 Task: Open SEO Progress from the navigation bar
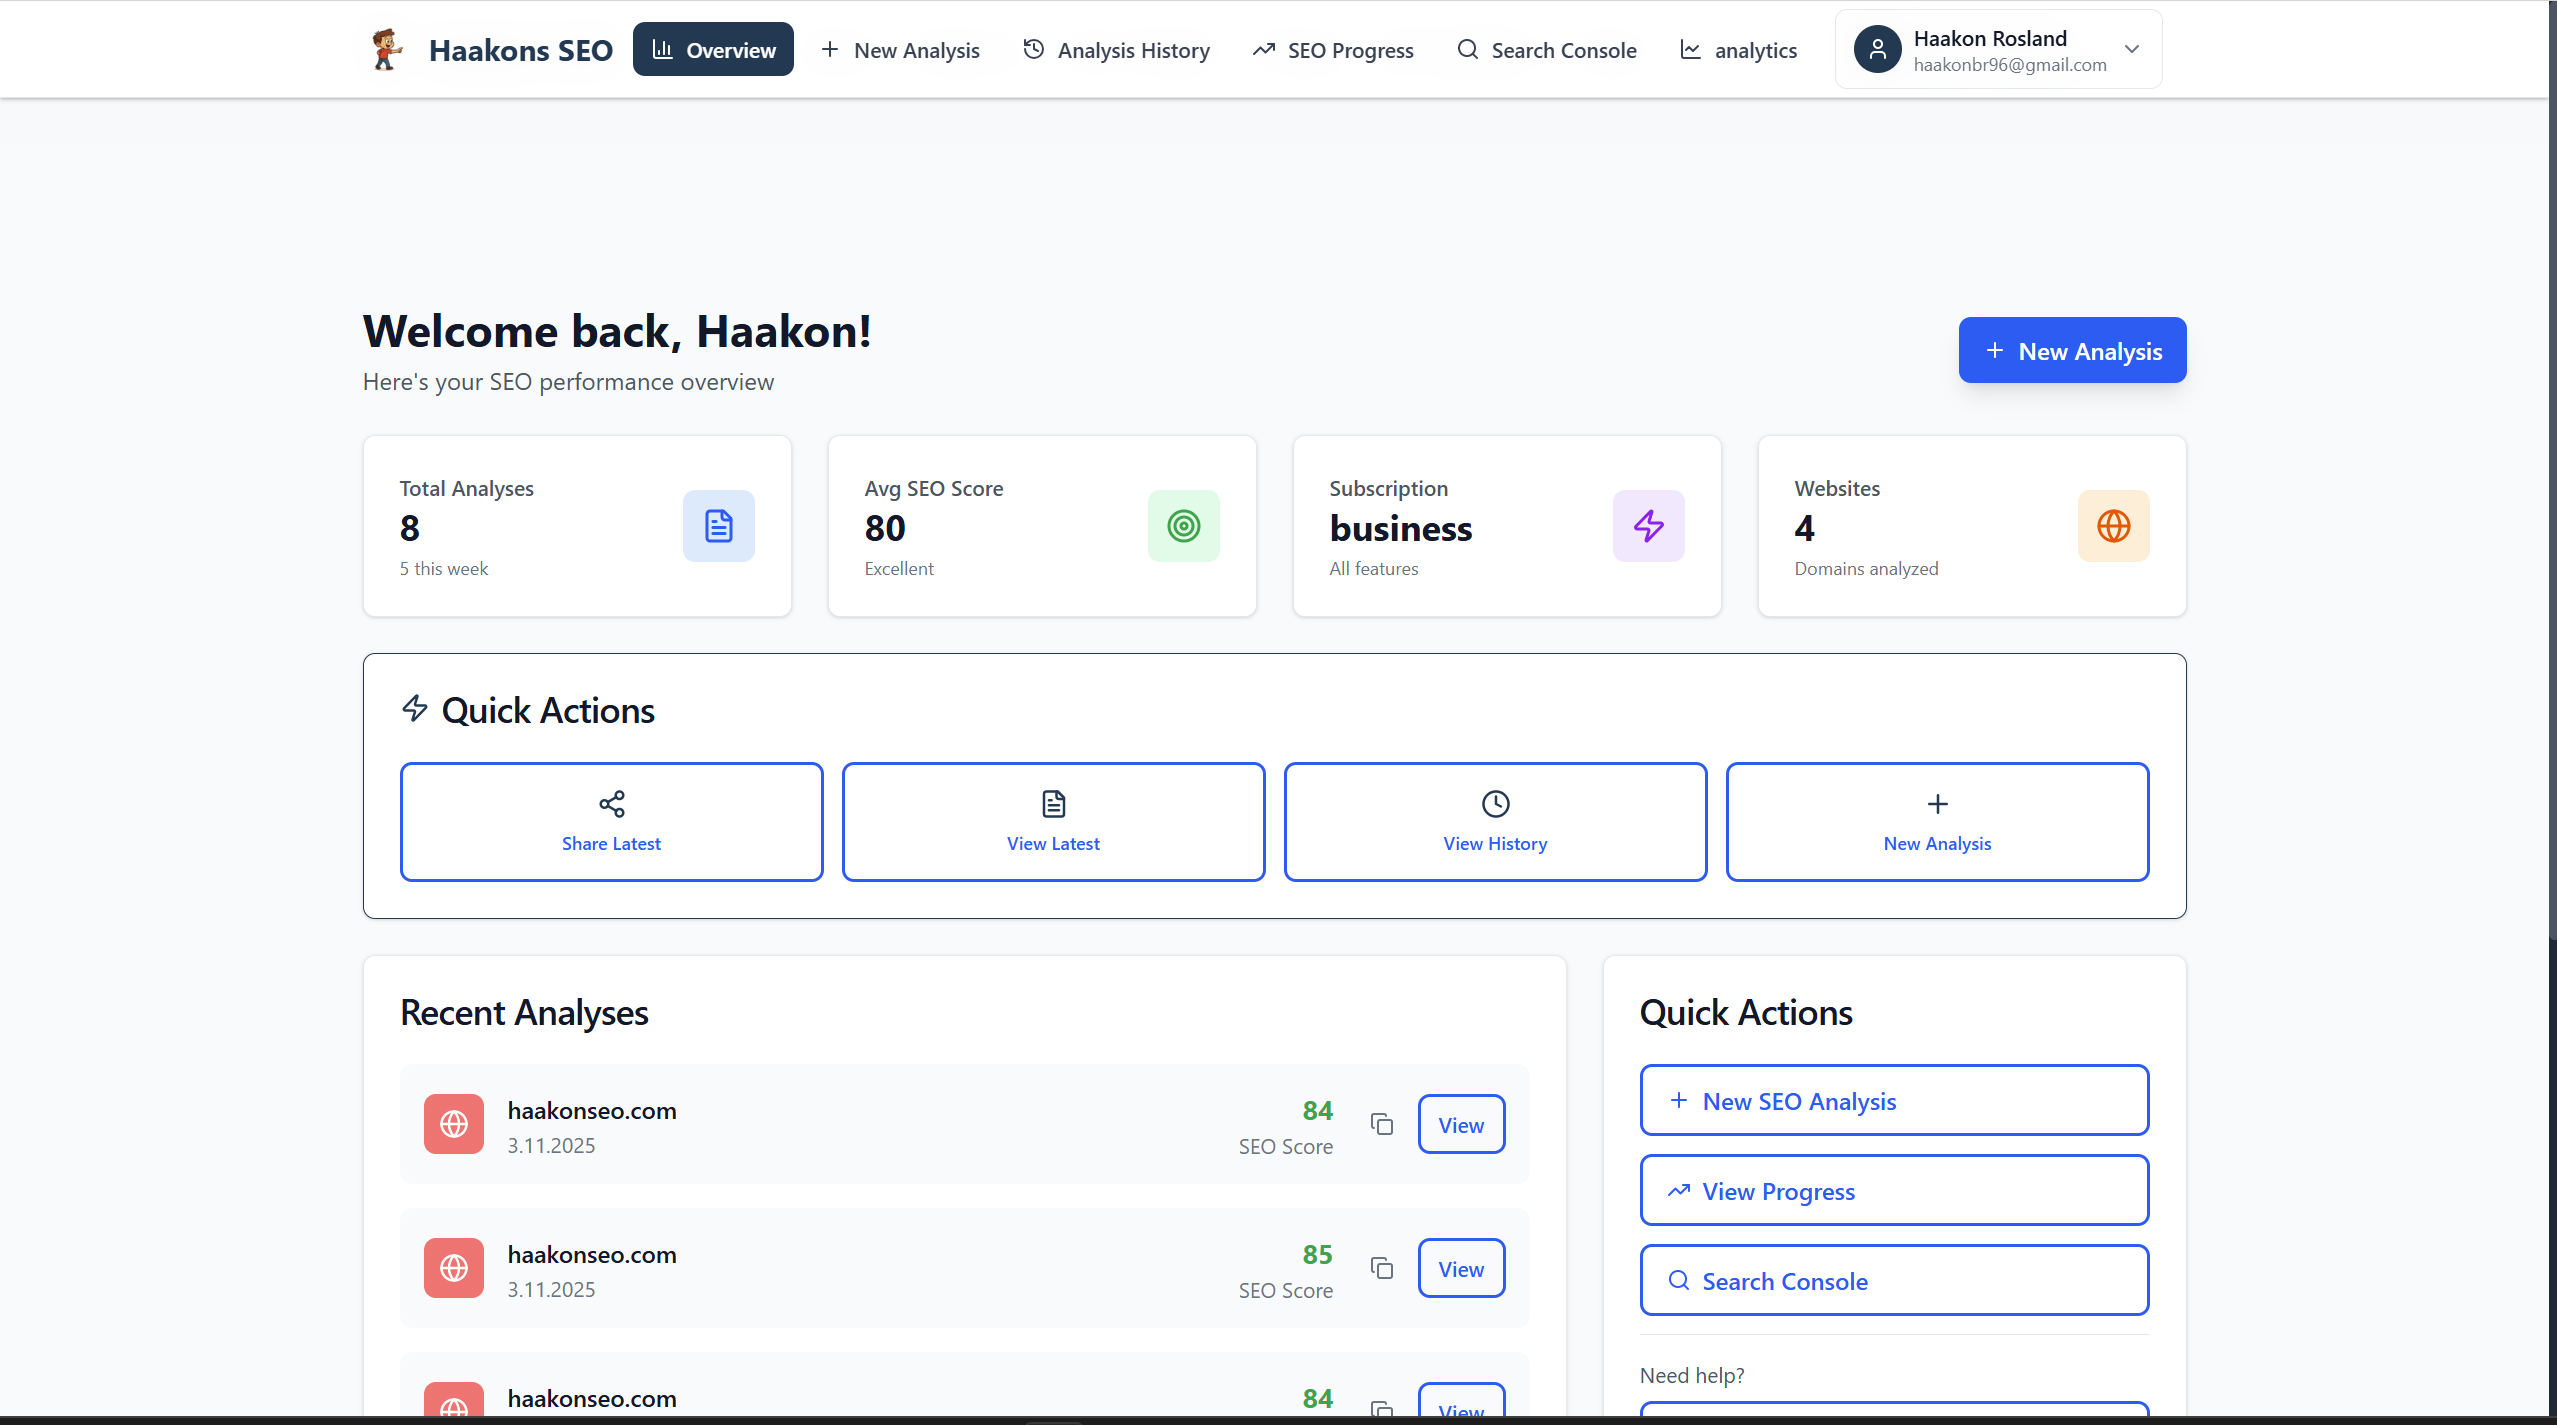(1332, 49)
